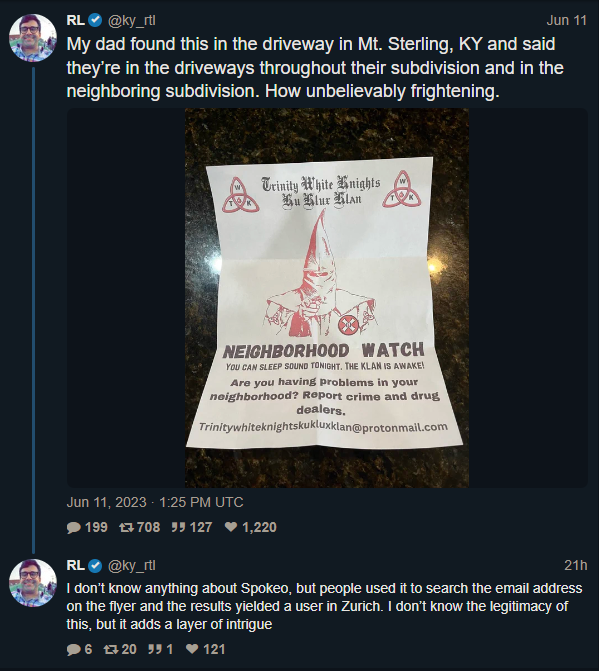The image size is (599, 671).
Task: Click the verified badge on second tweet
Action: pyautogui.click(x=95, y=565)
